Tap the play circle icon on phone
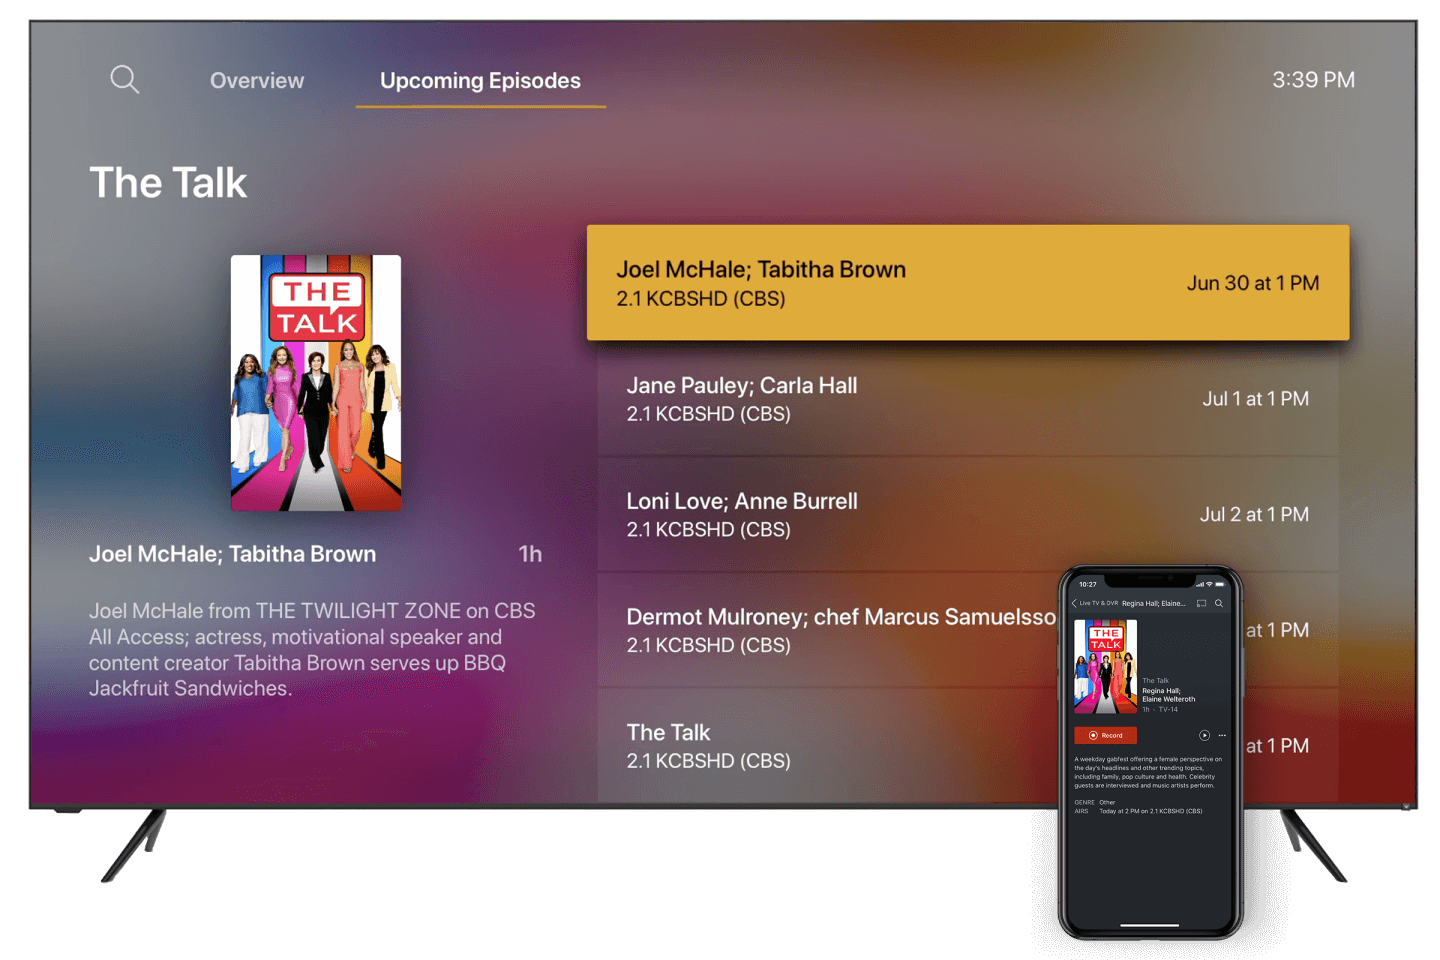1440x960 pixels. click(1204, 735)
